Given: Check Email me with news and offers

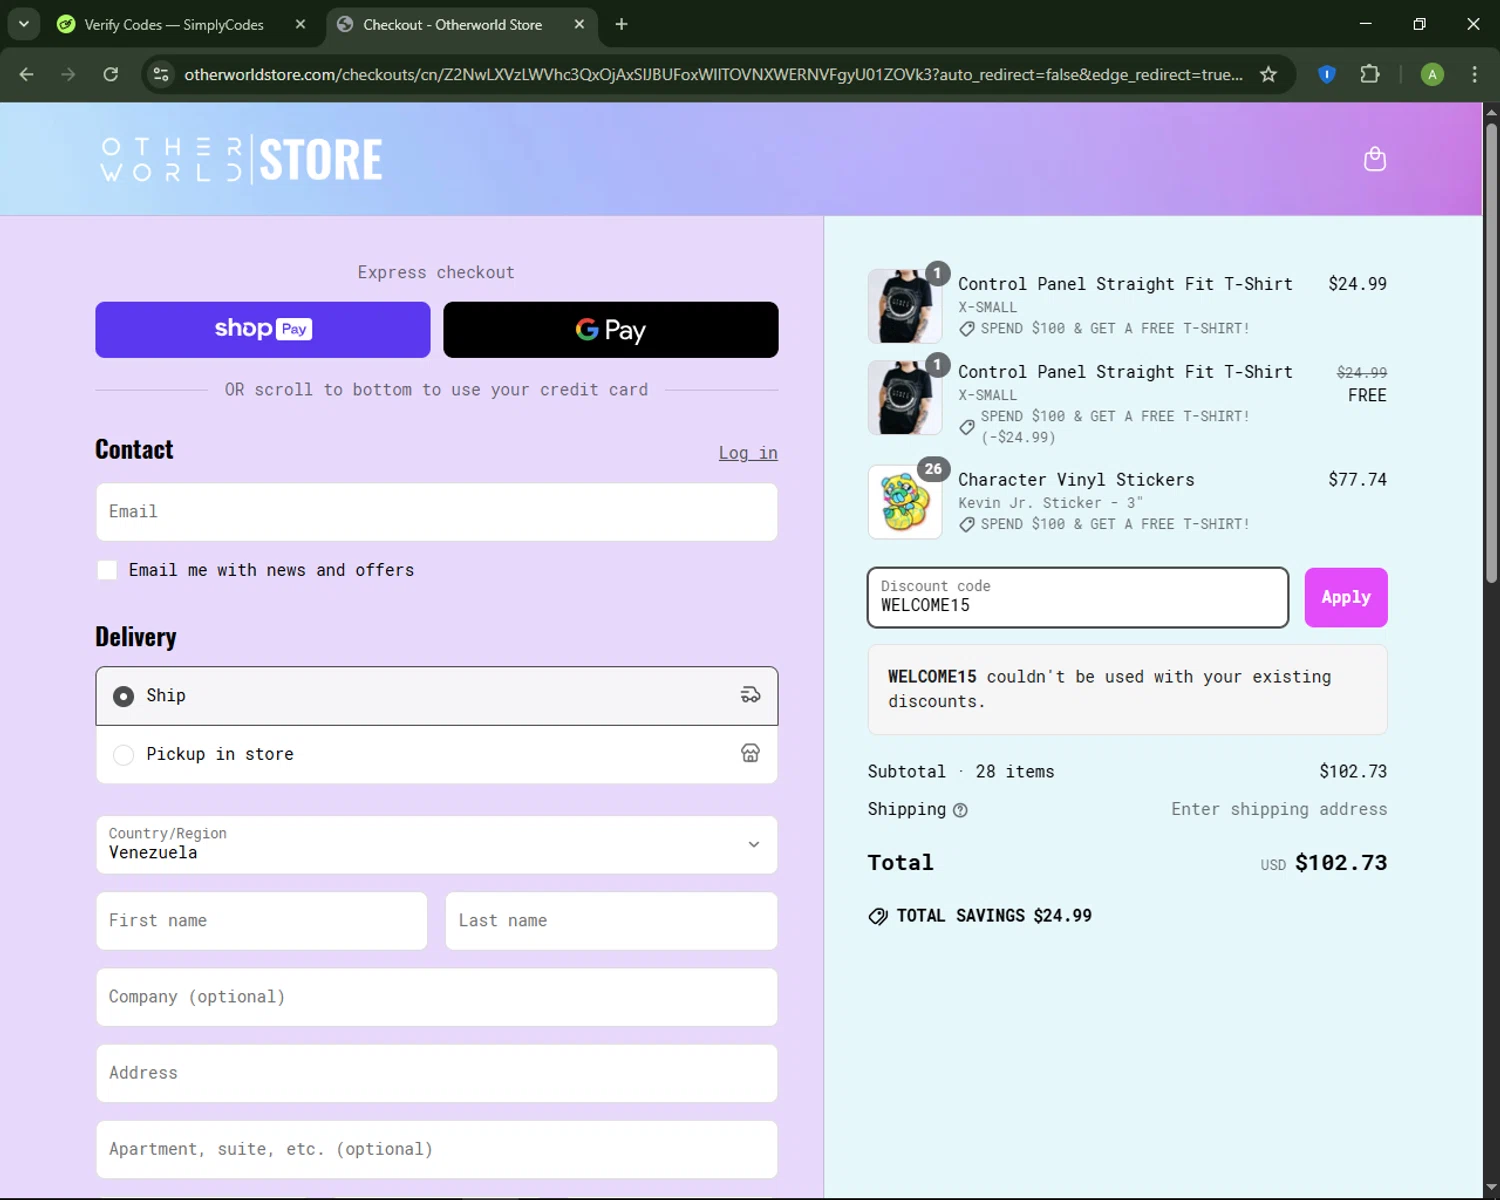Looking at the screenshot, I should click(x=107, y=570).
